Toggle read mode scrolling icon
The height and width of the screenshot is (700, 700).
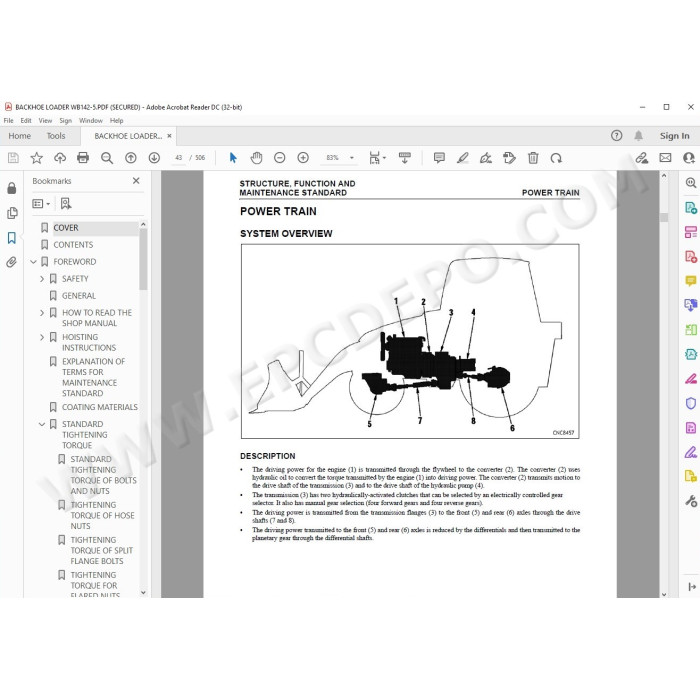405,158
